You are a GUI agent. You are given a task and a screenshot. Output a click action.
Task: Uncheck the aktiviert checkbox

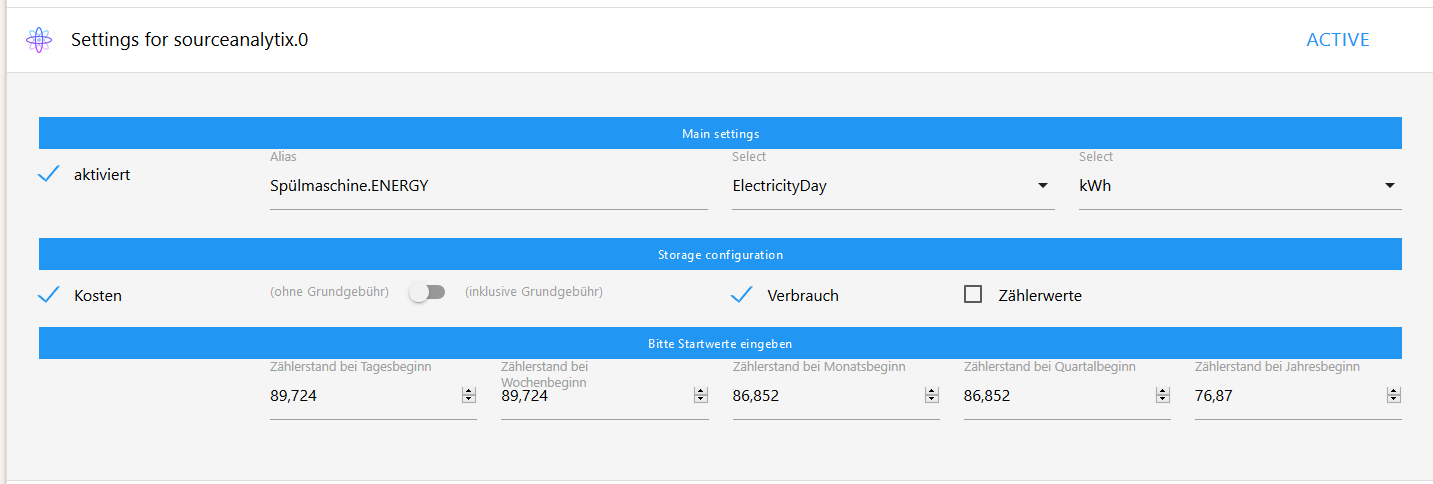tap(48, 175)
